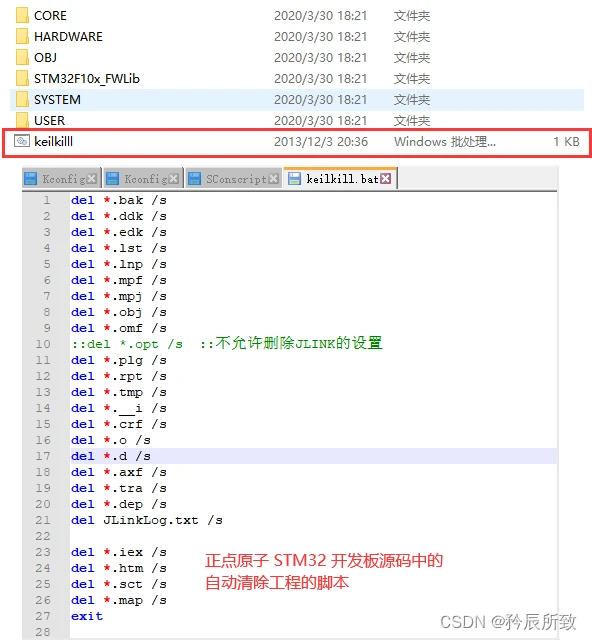The width and height of the screenshot is (592, 640).
Task: Select the keilkill.bat tab
Action: [340, 179]
